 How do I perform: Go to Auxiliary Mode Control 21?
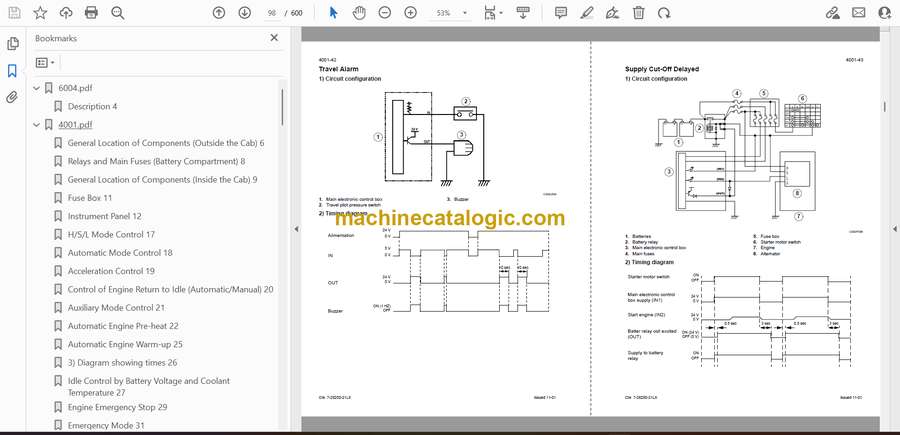[x=116, y=308]
